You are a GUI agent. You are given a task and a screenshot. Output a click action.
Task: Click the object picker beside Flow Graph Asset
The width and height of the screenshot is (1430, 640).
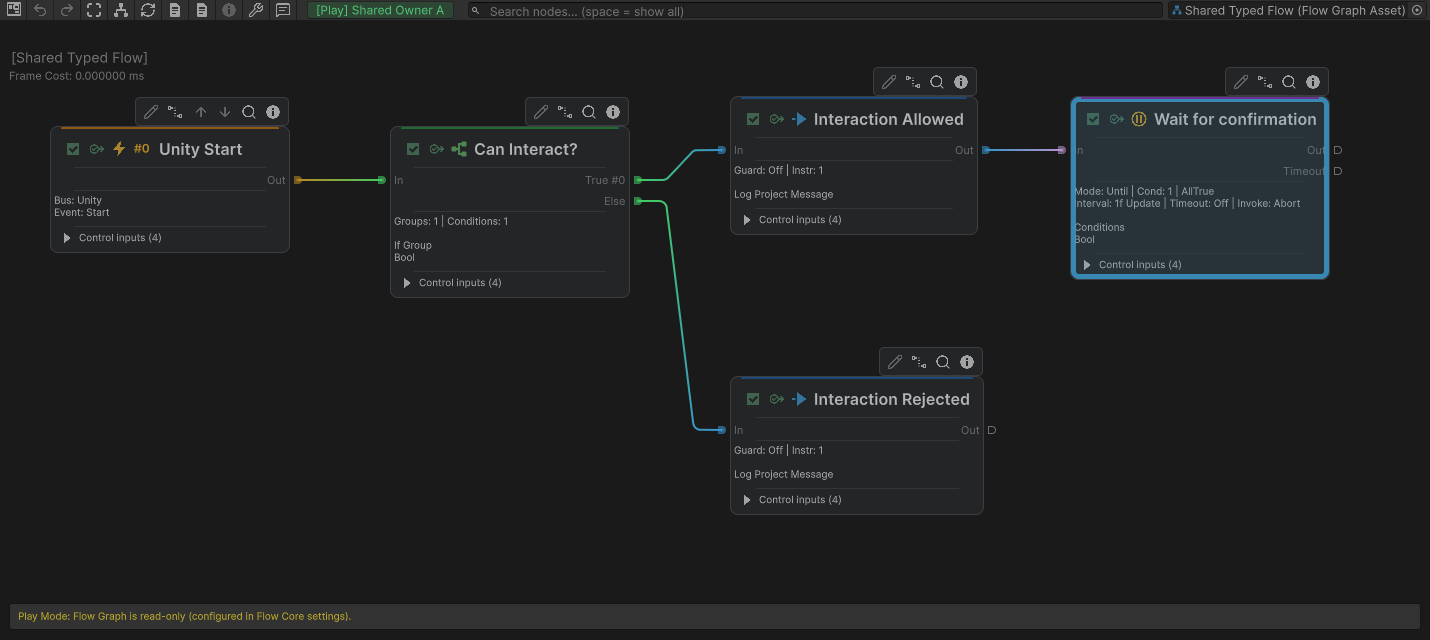(x=1417, y=10)
